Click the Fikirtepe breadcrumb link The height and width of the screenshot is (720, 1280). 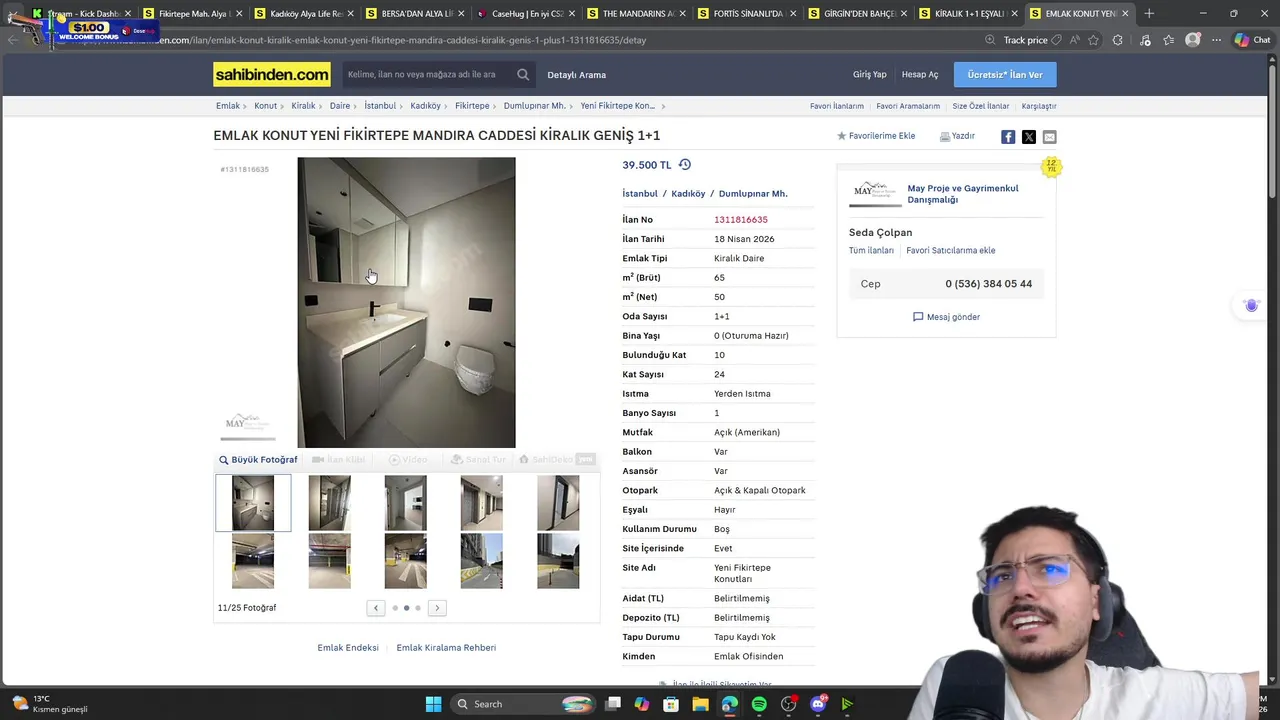click(472, 106)
